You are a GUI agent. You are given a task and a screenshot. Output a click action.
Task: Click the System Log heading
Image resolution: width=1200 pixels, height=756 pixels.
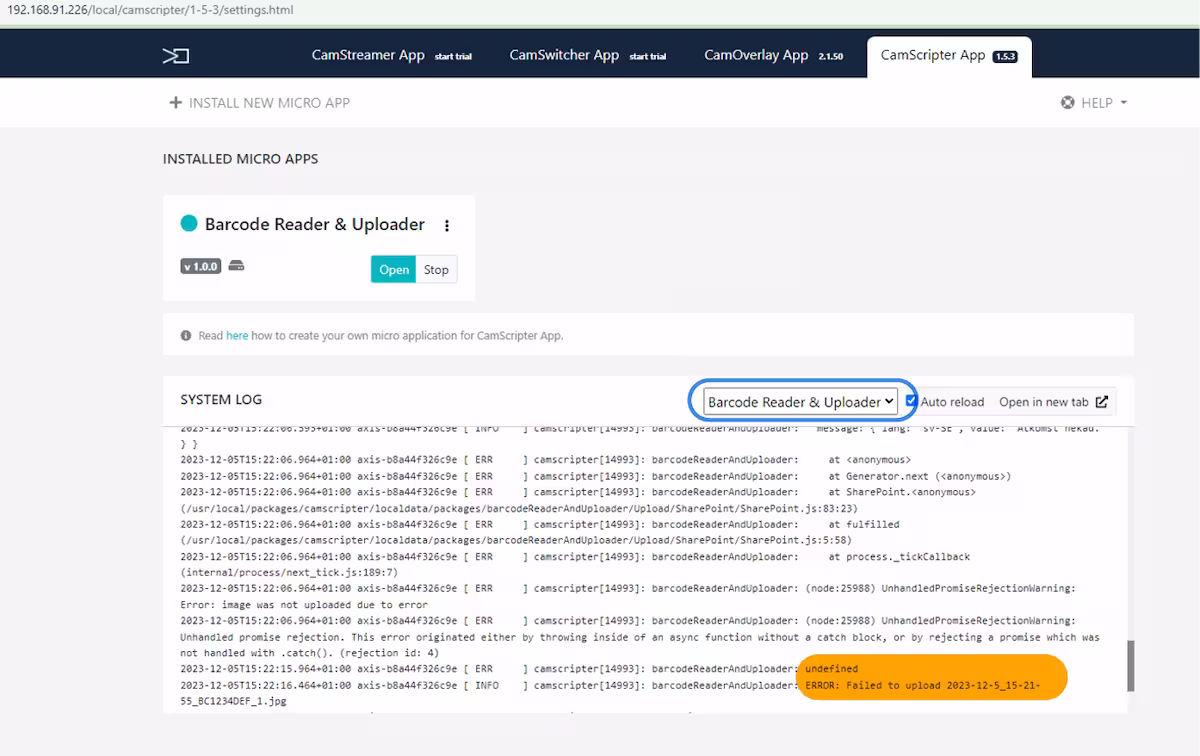click(x=221, y=400)
